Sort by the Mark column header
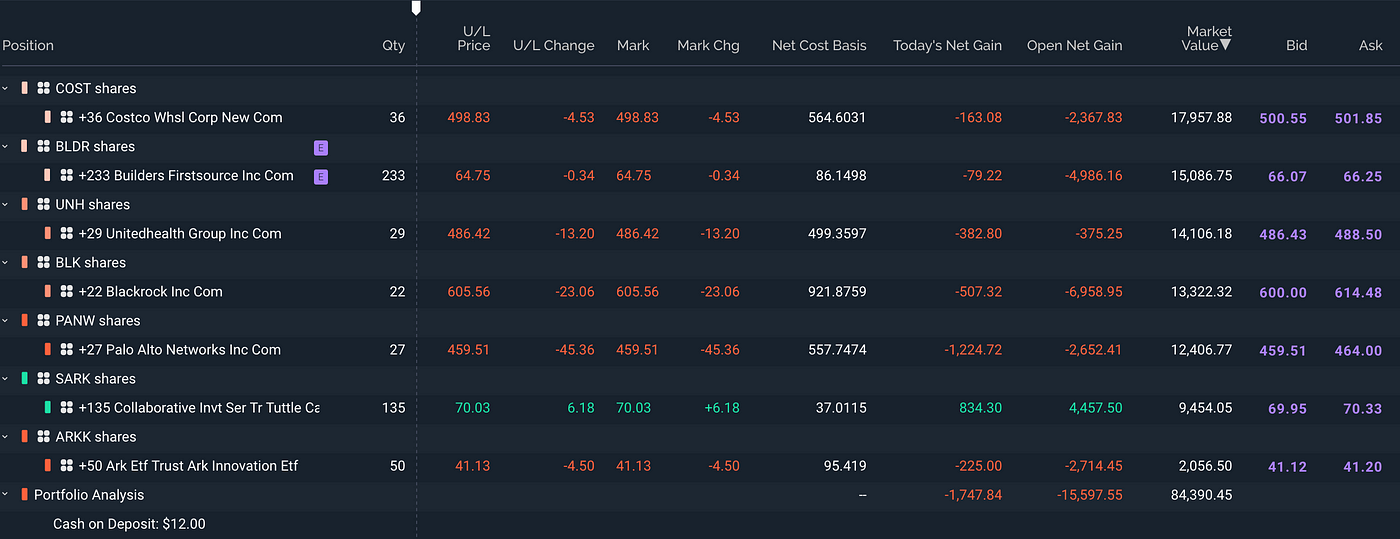 (633, 45)
